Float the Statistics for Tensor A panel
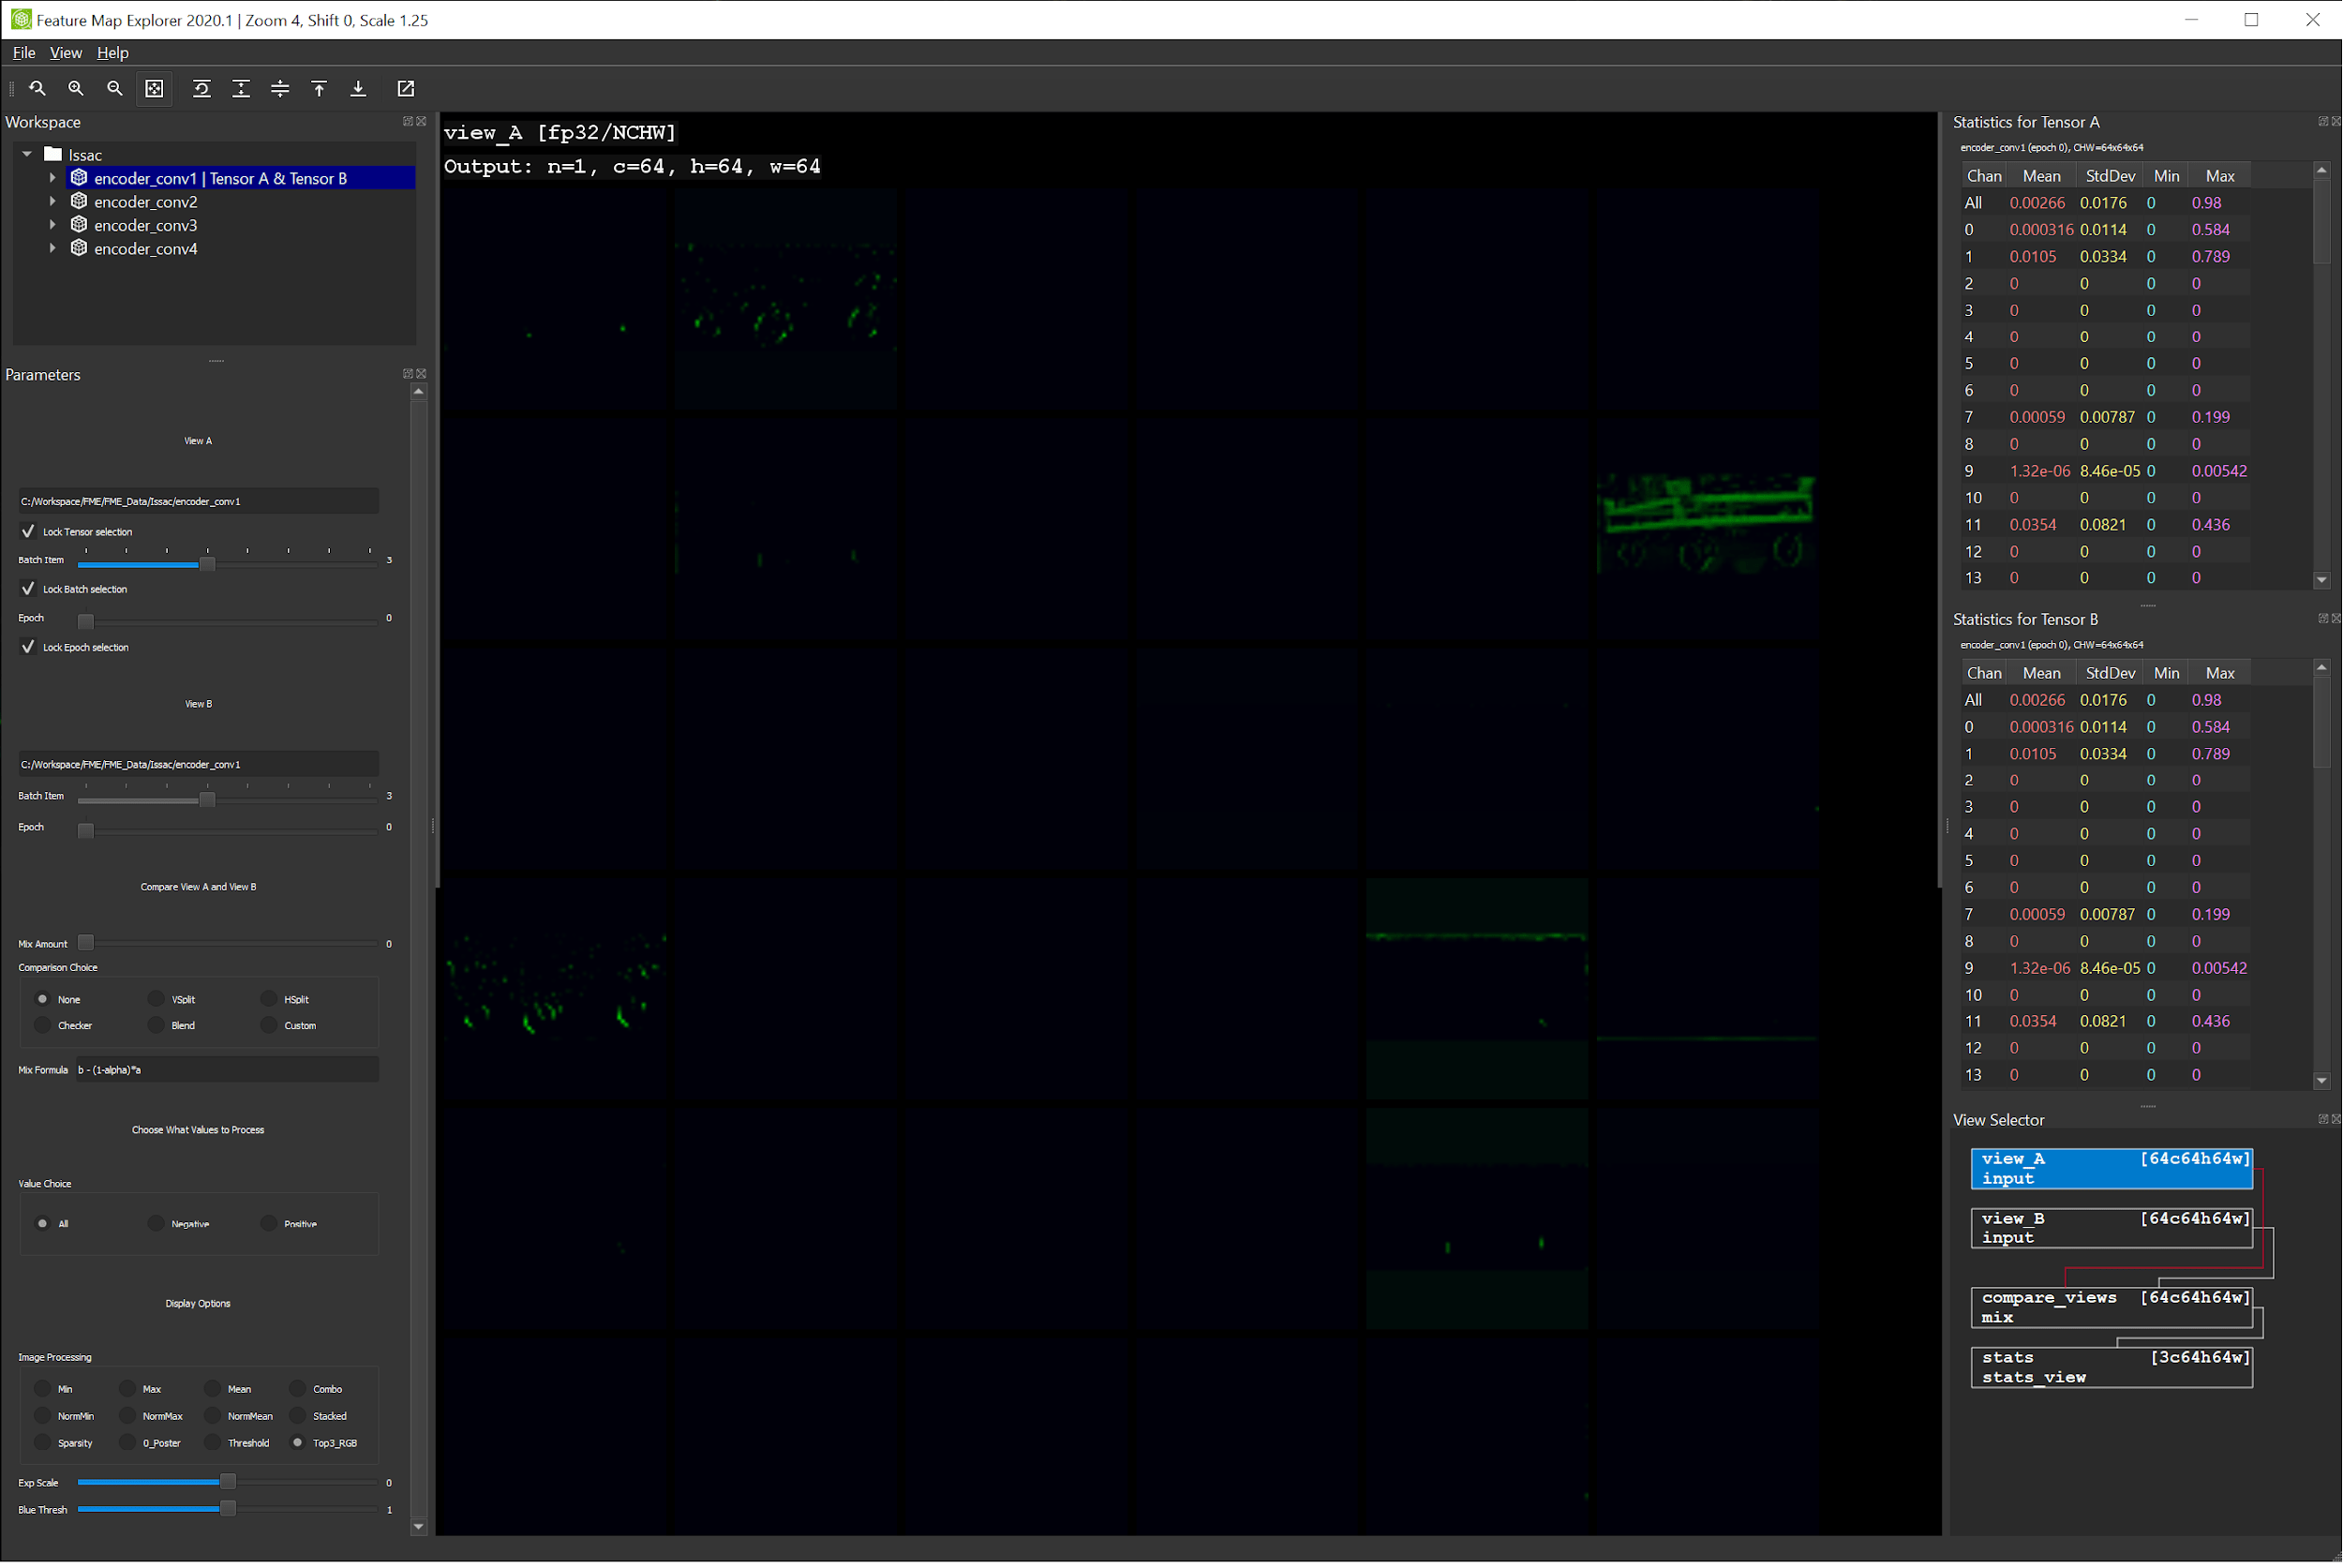The height and width of the screenshot is (1568, 2343). tap(2323, 121)
